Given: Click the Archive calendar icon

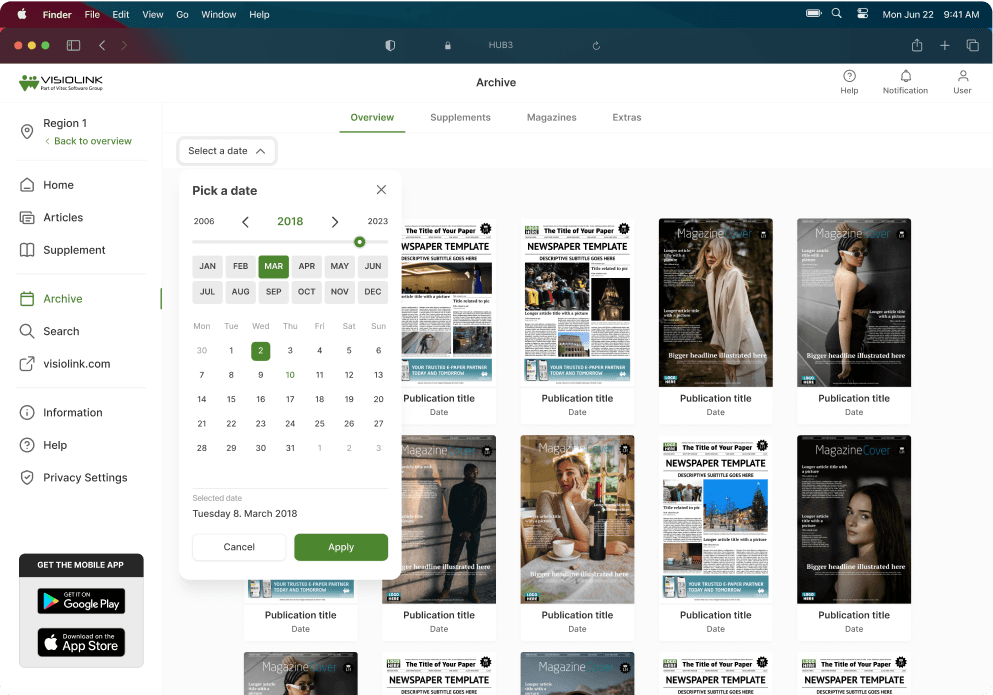Looking at the screenshot, I should (x=27, y=298).
